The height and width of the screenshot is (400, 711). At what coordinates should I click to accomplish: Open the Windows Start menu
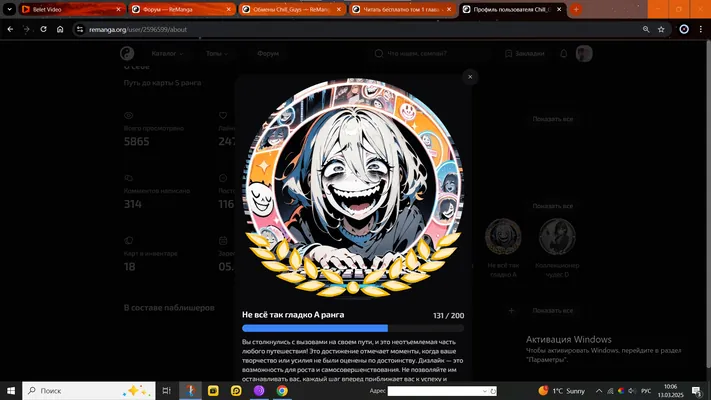pyautogui.click(x=11, y=390)
